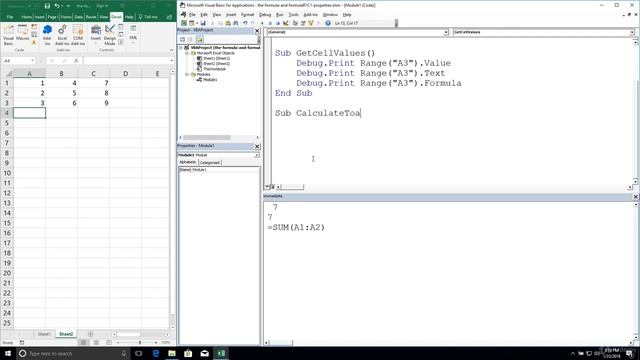
Task: Collapse the Excel ribbon
Action: (171, 50)
